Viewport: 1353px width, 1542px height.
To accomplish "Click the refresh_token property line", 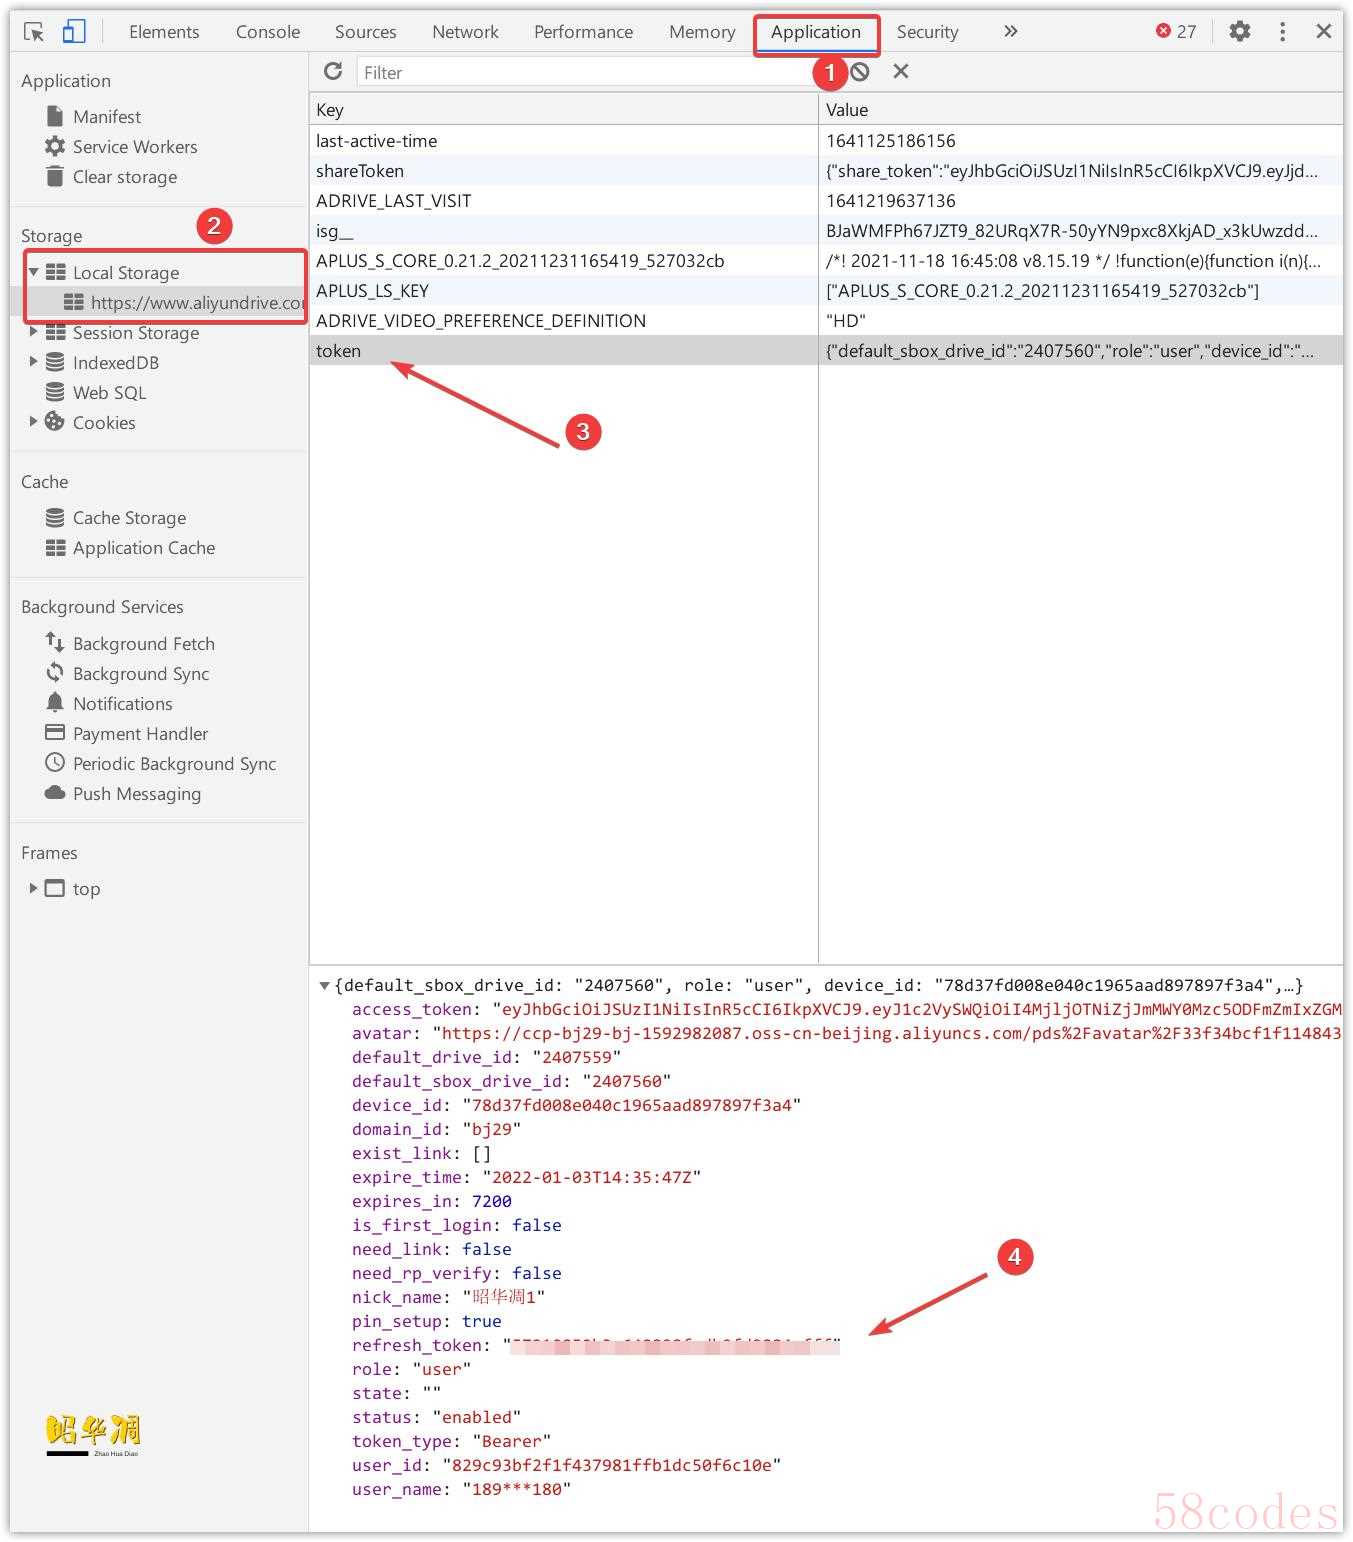I will [x=596, y=1345].
